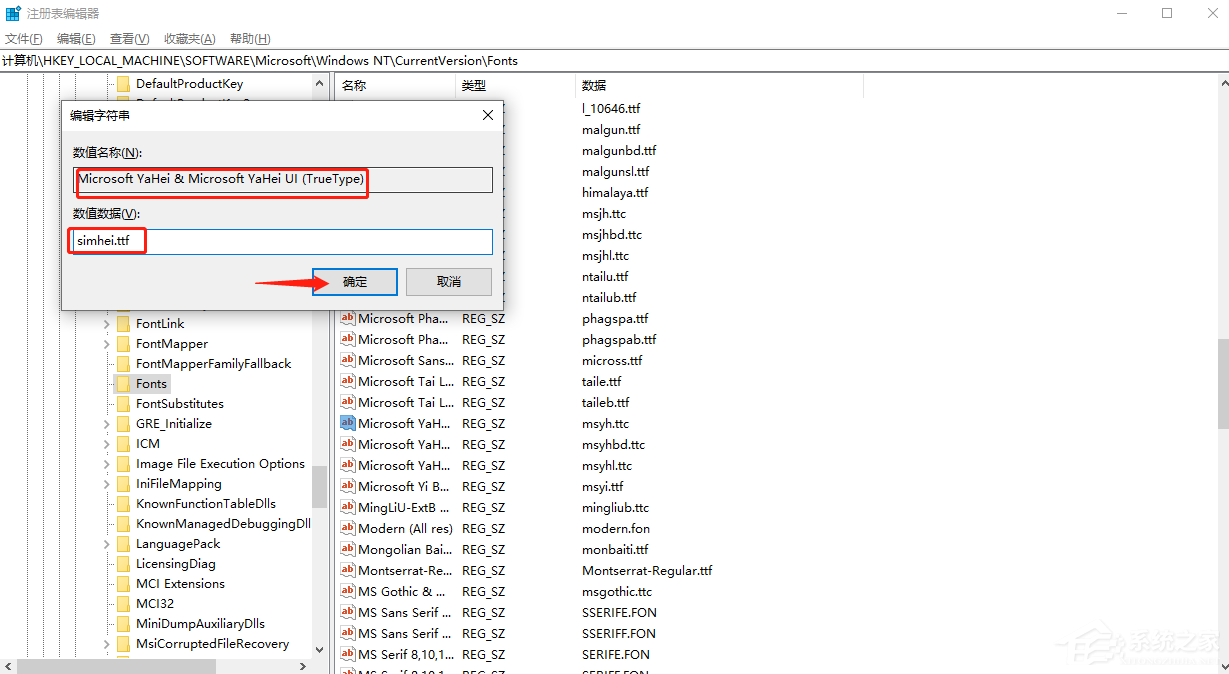Click the FontSubstitutes folder icon
This screenshot has width=1229, height=674.
point(122,403)
